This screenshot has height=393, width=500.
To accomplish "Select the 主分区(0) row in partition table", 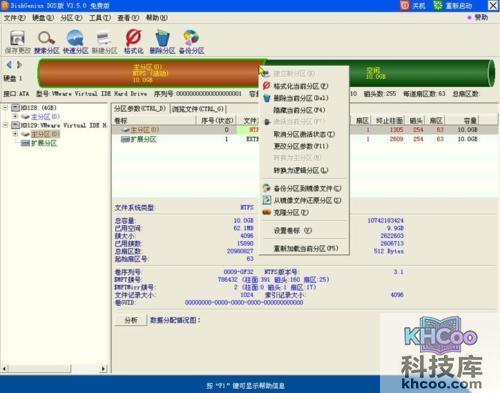I will [305, 130].
